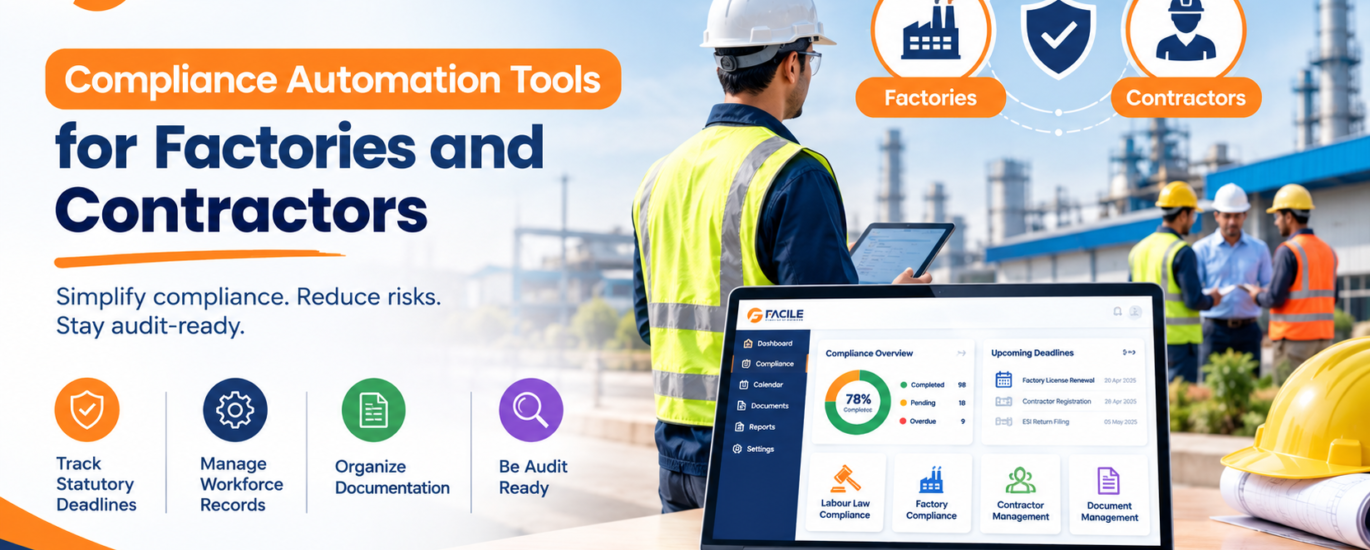1370x550 pixels.
Task: Click the Contractor Management people icon
Action: coord(1021,480)
